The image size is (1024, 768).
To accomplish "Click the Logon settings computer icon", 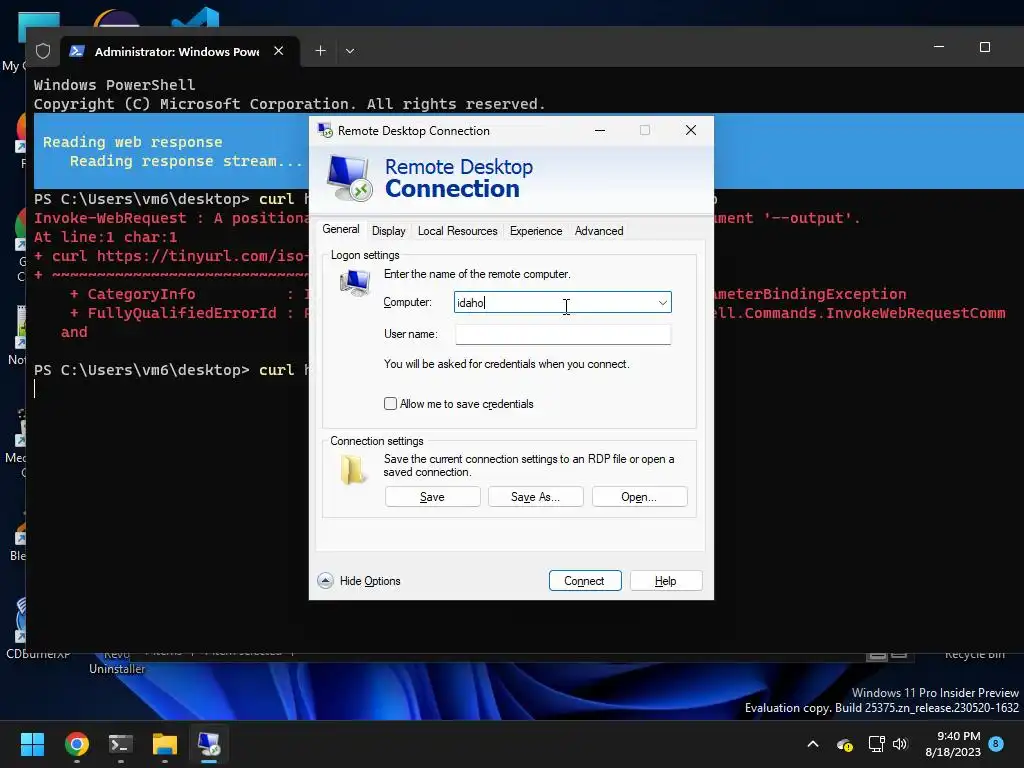I will point(355,283).
